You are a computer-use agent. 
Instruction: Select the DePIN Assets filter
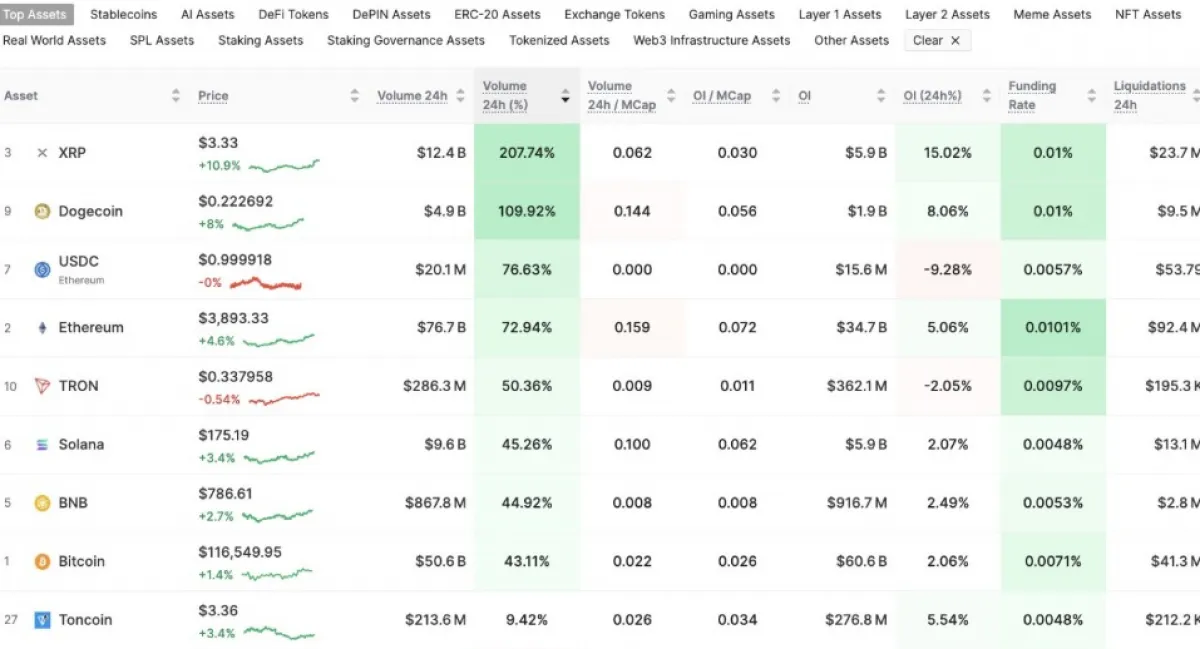click(392, 14)
